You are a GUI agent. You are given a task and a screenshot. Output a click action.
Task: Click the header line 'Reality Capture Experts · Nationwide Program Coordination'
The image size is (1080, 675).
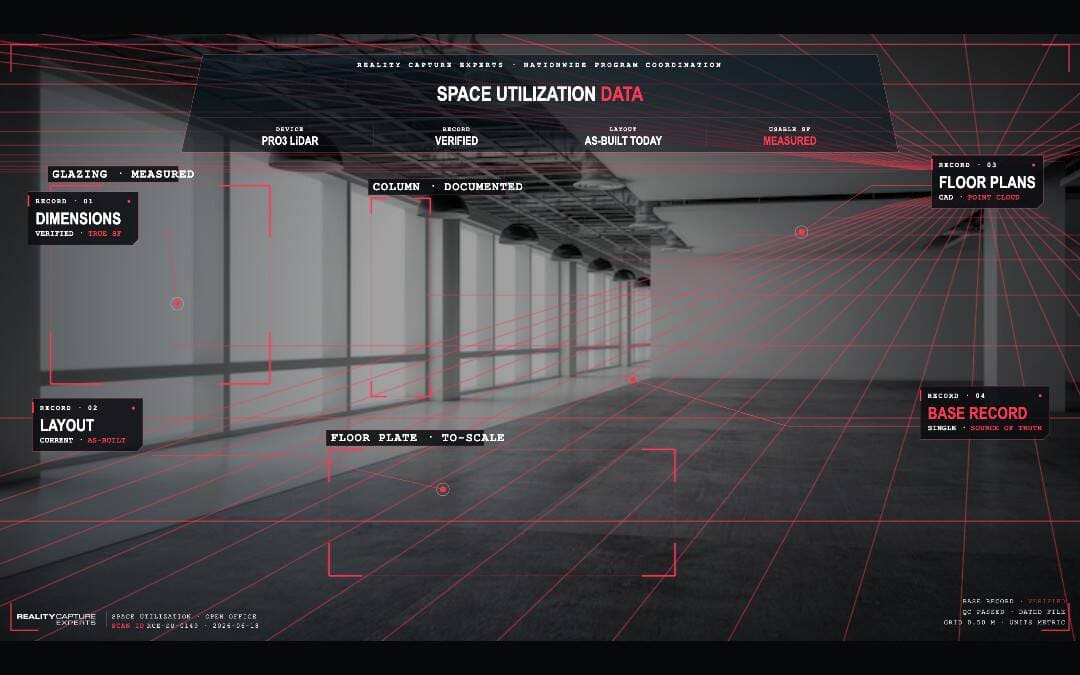(x=539, y=65)
